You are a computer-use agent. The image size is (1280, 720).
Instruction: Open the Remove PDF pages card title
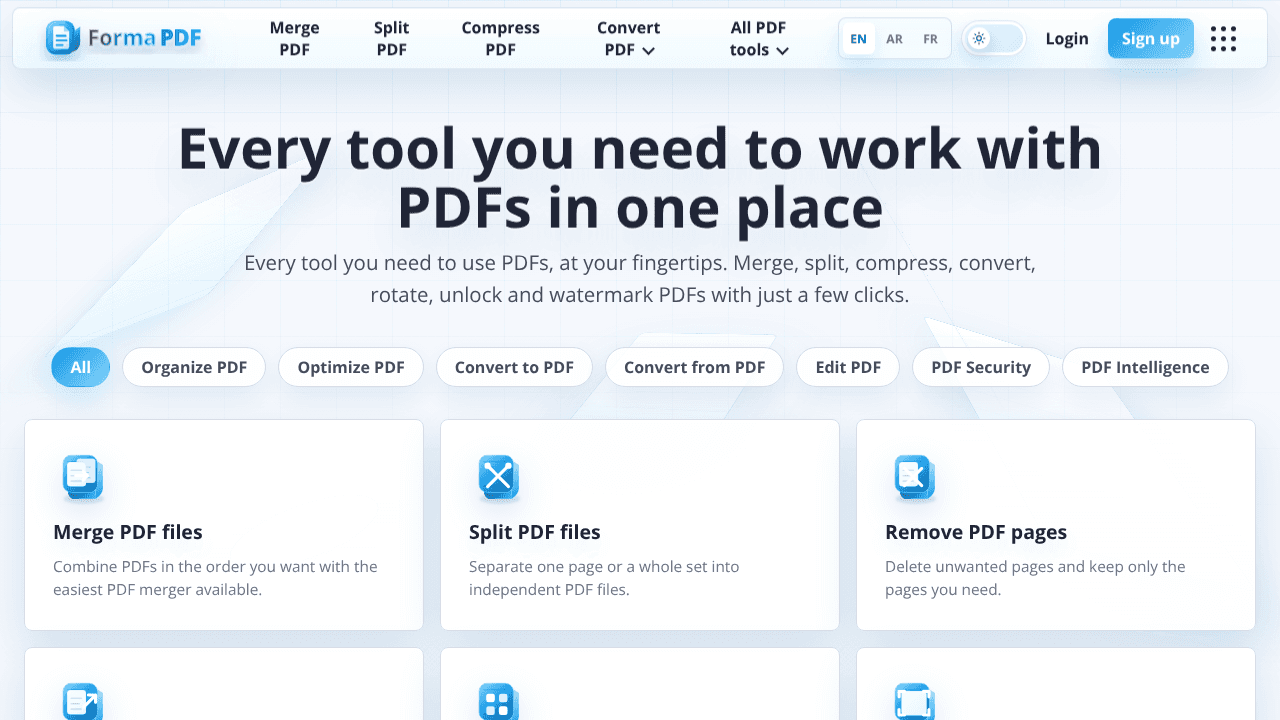(x=976, y=532)
